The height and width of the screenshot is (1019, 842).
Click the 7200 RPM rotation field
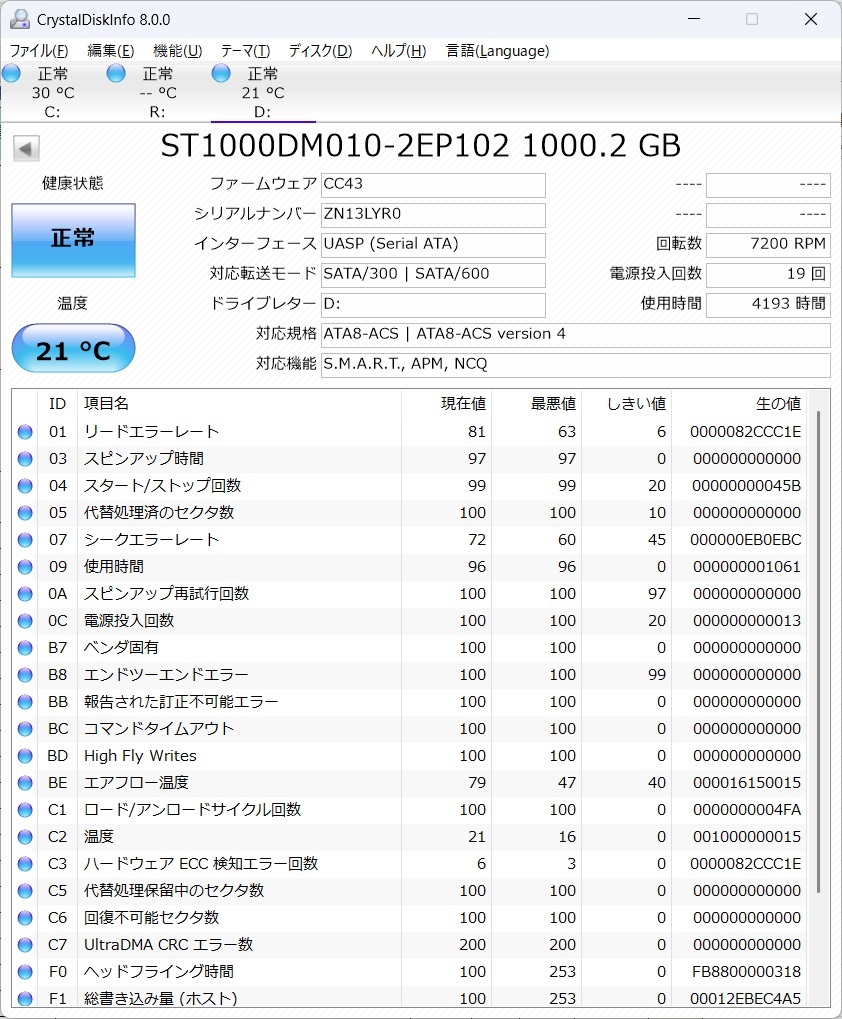(x=768, y=244)
